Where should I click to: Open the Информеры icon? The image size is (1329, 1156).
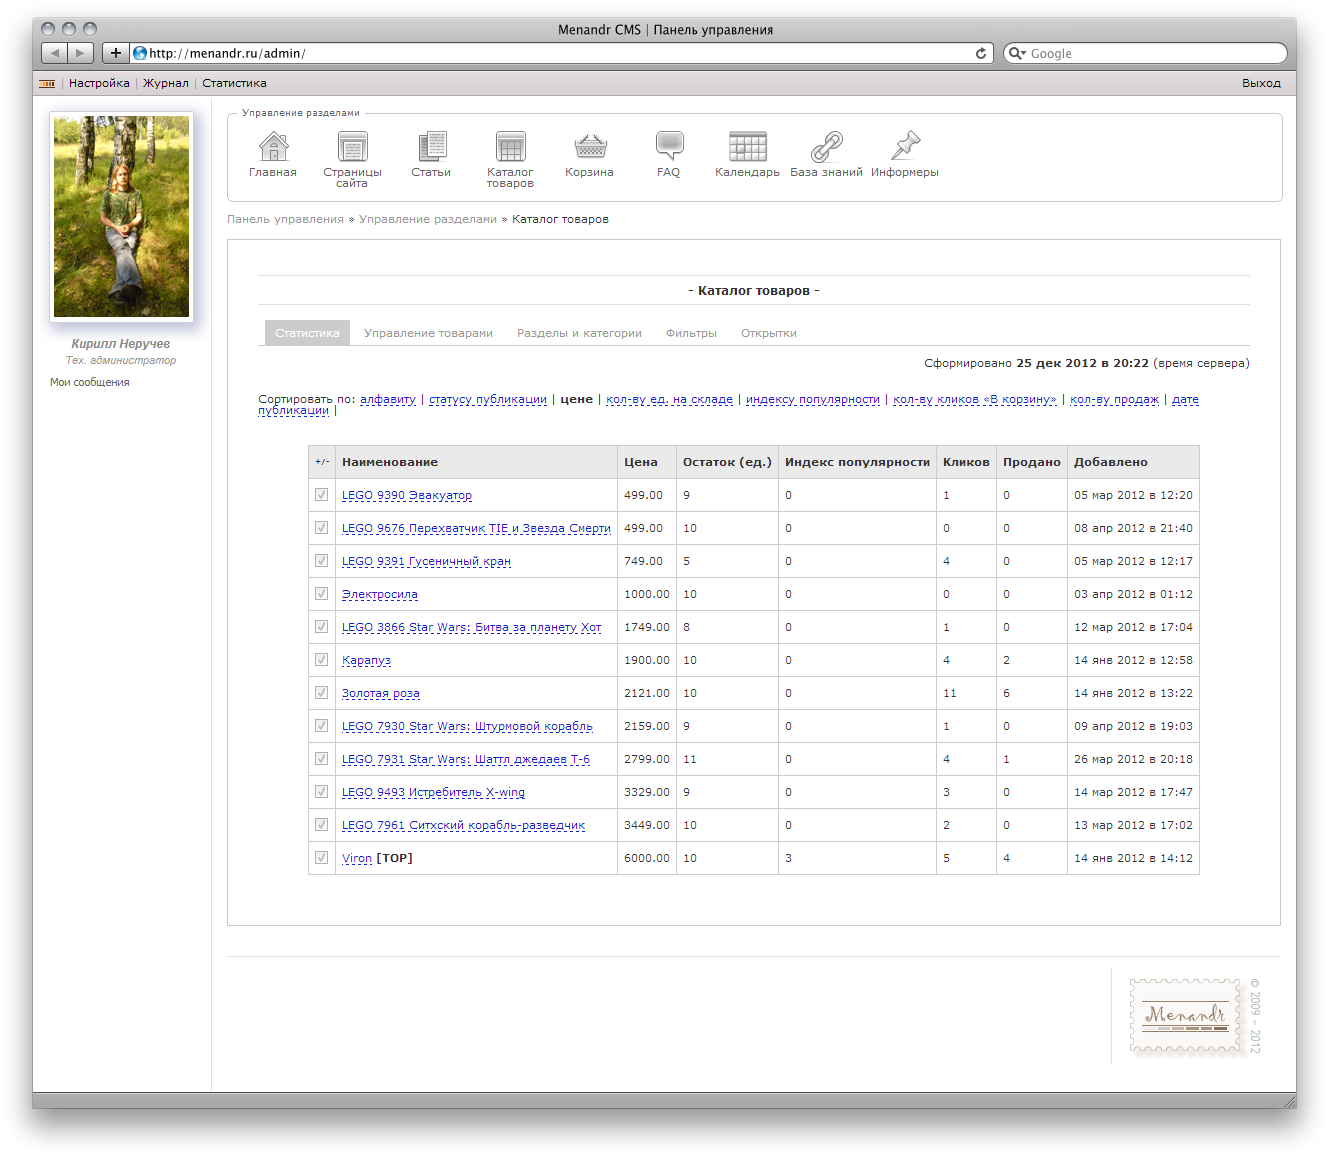(x=904, y=150)
